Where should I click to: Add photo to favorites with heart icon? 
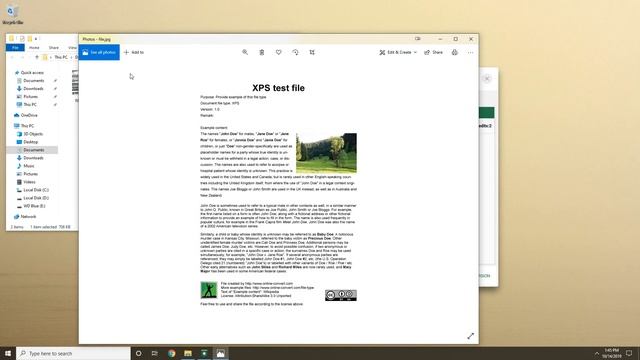[278, 52]
